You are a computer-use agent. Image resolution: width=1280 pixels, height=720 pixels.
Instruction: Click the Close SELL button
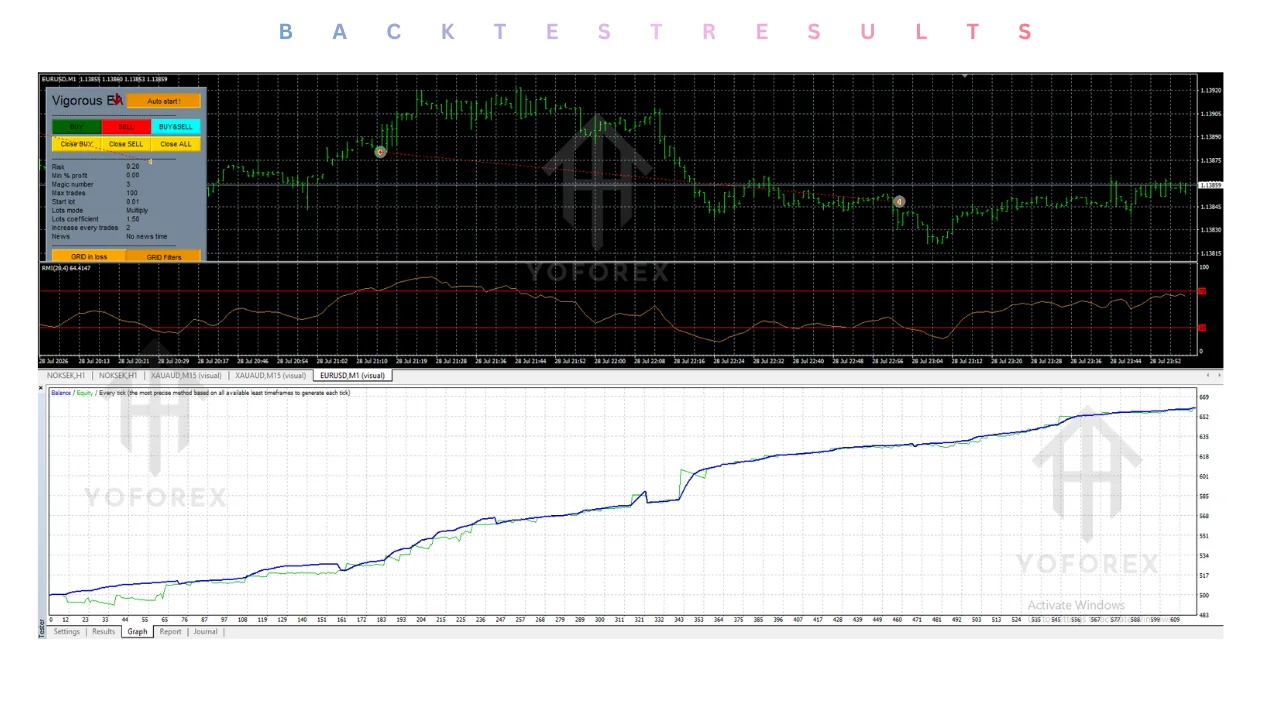[x=126, y=144]
